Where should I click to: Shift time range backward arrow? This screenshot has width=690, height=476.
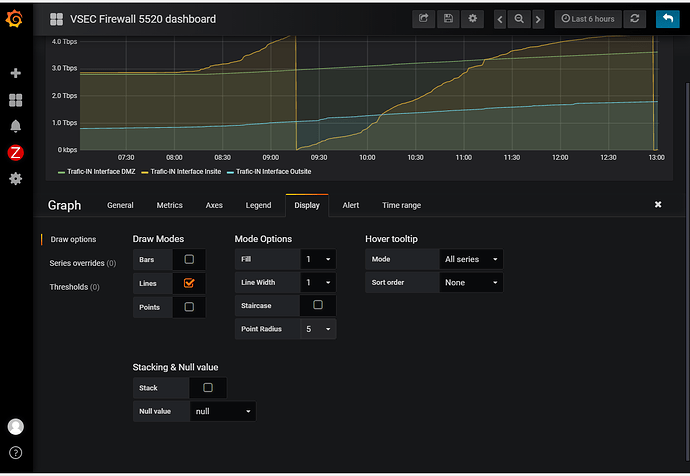point(500,19)
